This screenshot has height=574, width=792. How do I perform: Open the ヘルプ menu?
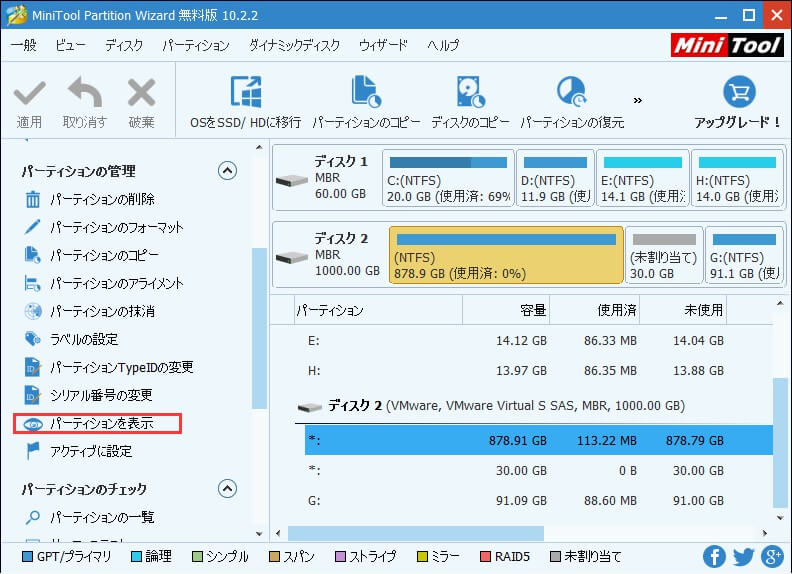[x=443, y=45]
